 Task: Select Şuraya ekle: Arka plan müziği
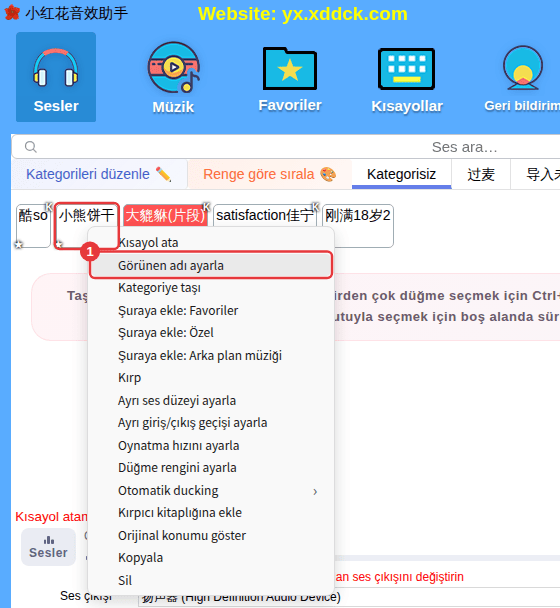[x=211, y=355]
